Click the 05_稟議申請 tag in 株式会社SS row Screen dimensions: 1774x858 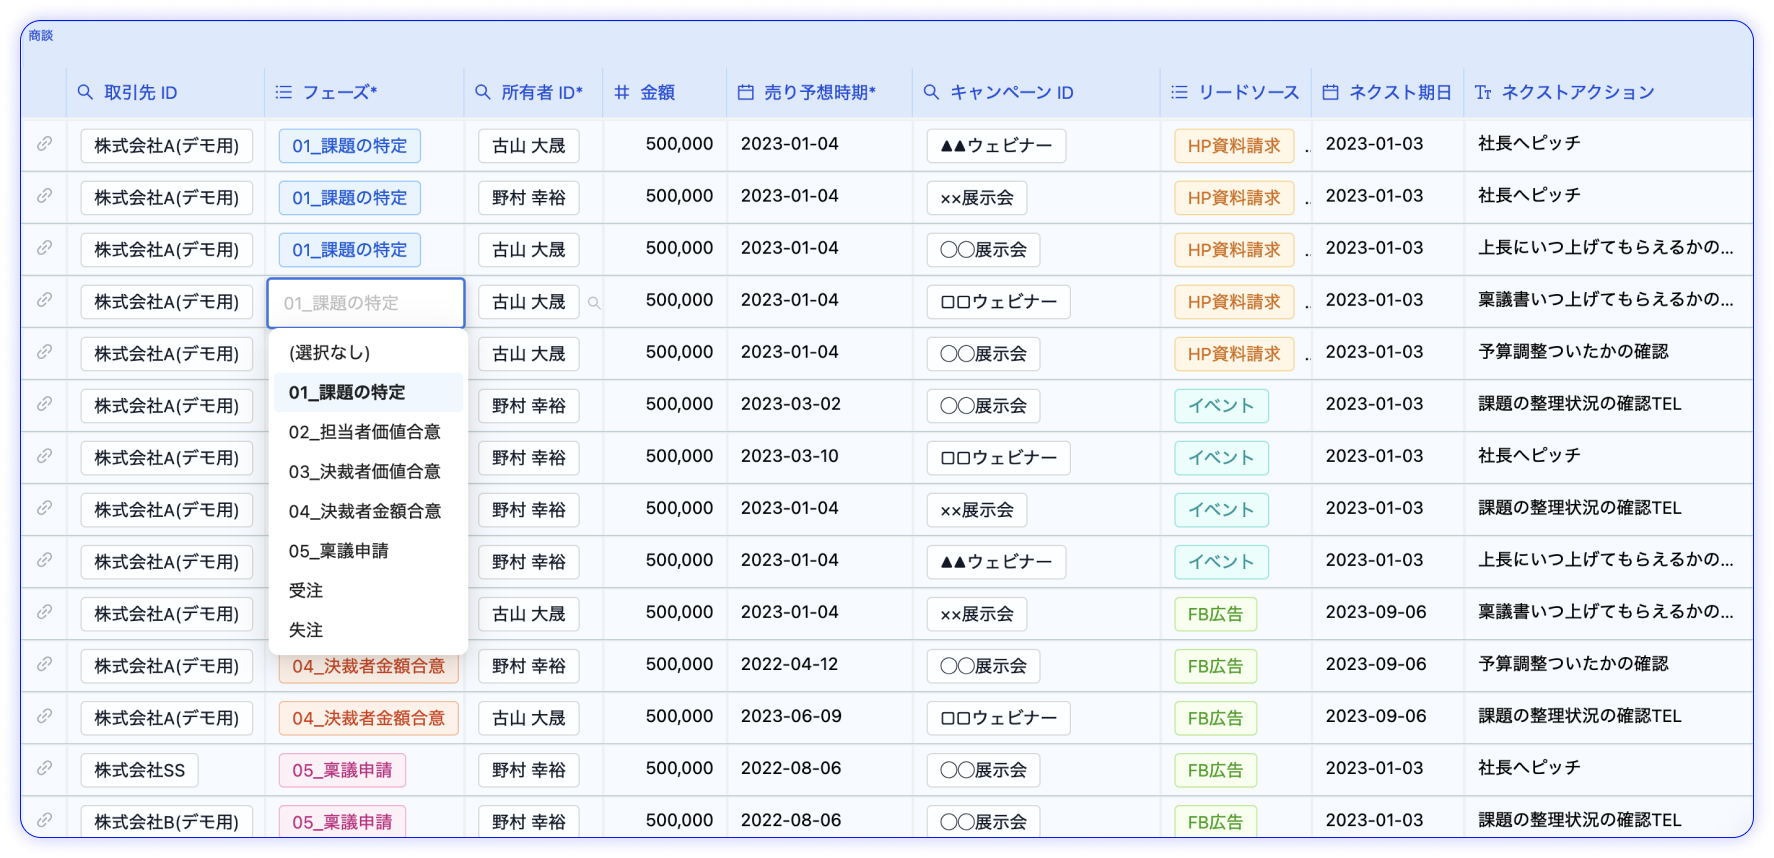click(x=342, y=770)
